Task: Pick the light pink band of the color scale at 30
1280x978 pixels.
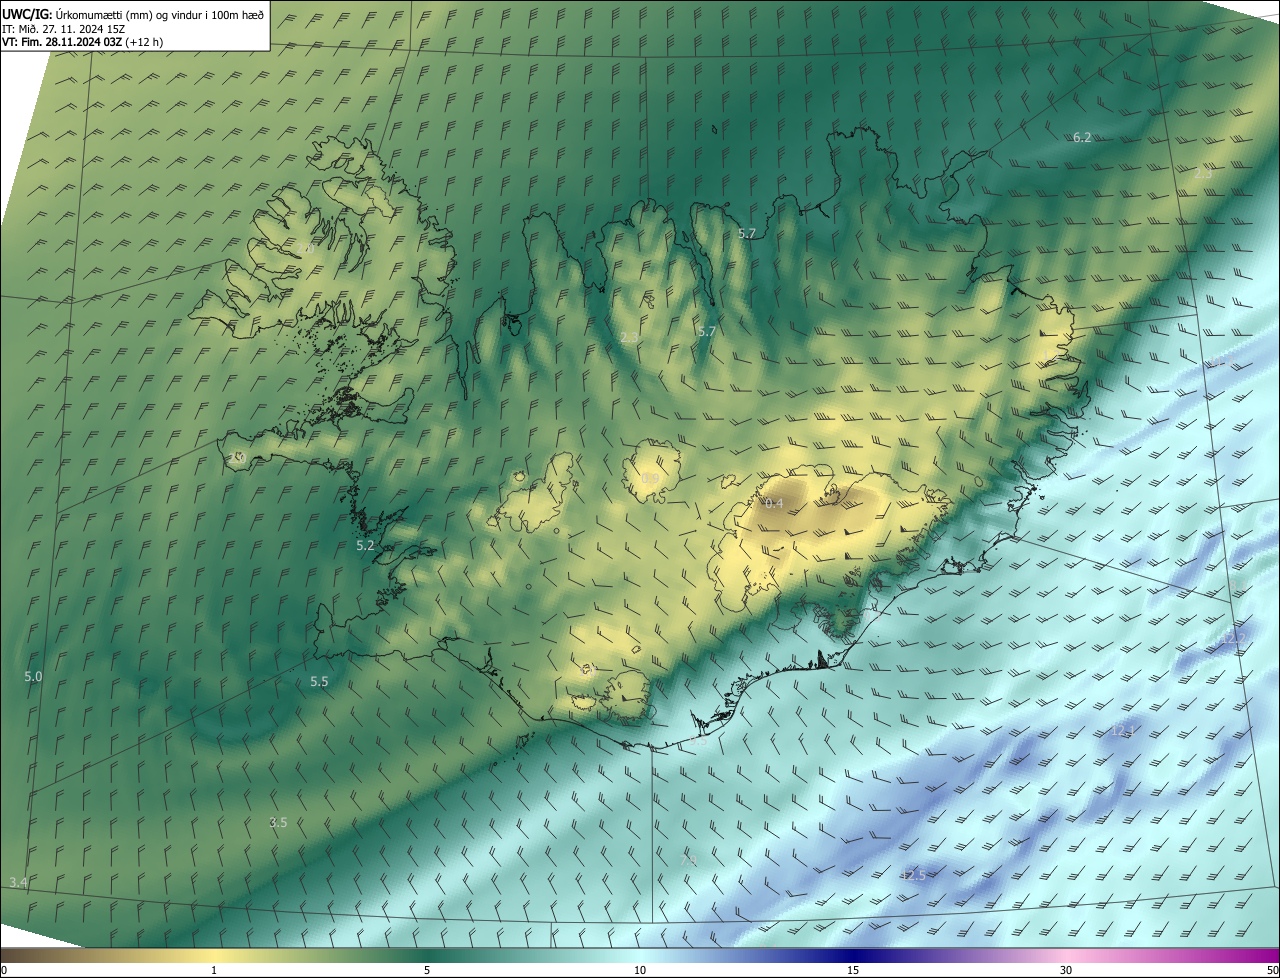Action: coord(1066,955)
